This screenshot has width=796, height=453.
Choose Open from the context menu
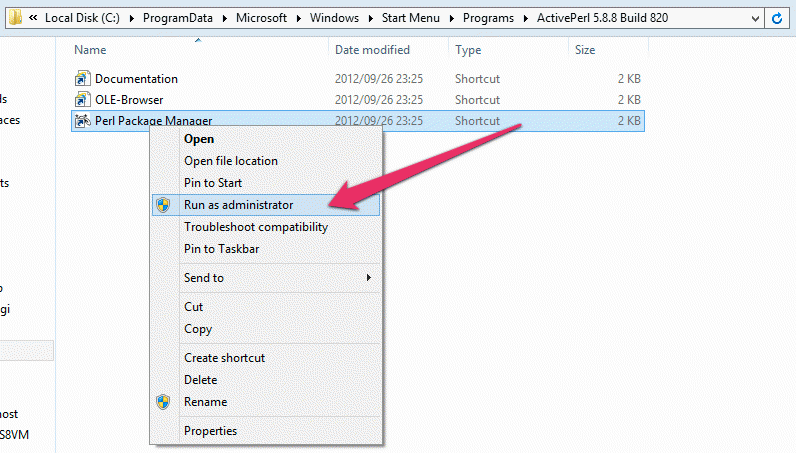[x=199, y=139]
